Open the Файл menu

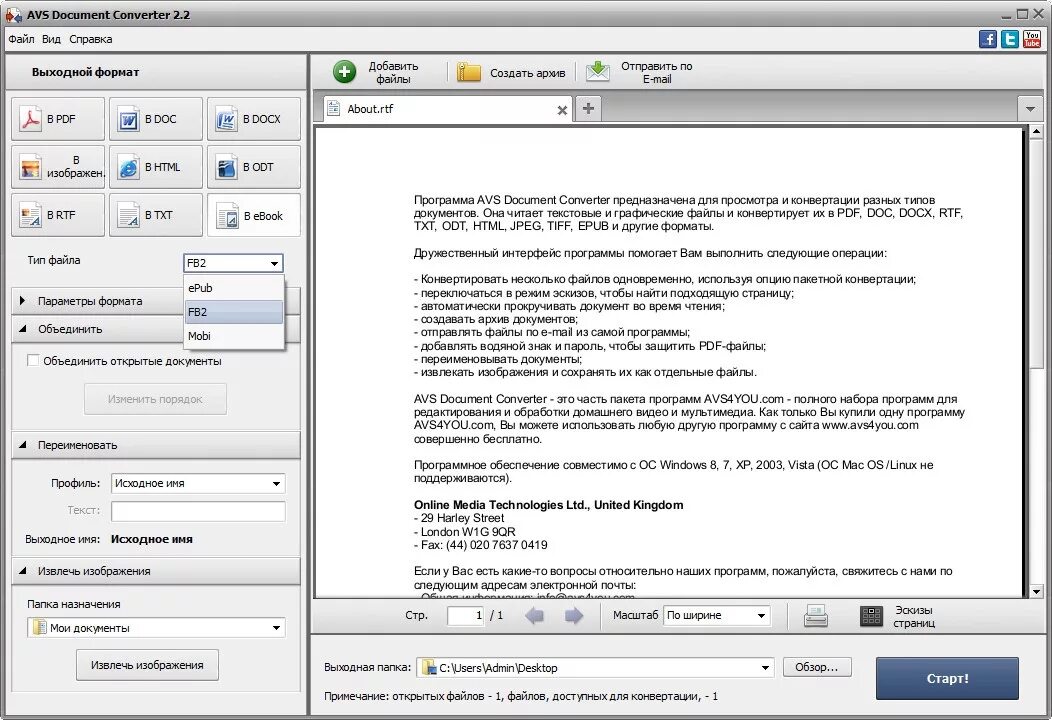[21, 39]
